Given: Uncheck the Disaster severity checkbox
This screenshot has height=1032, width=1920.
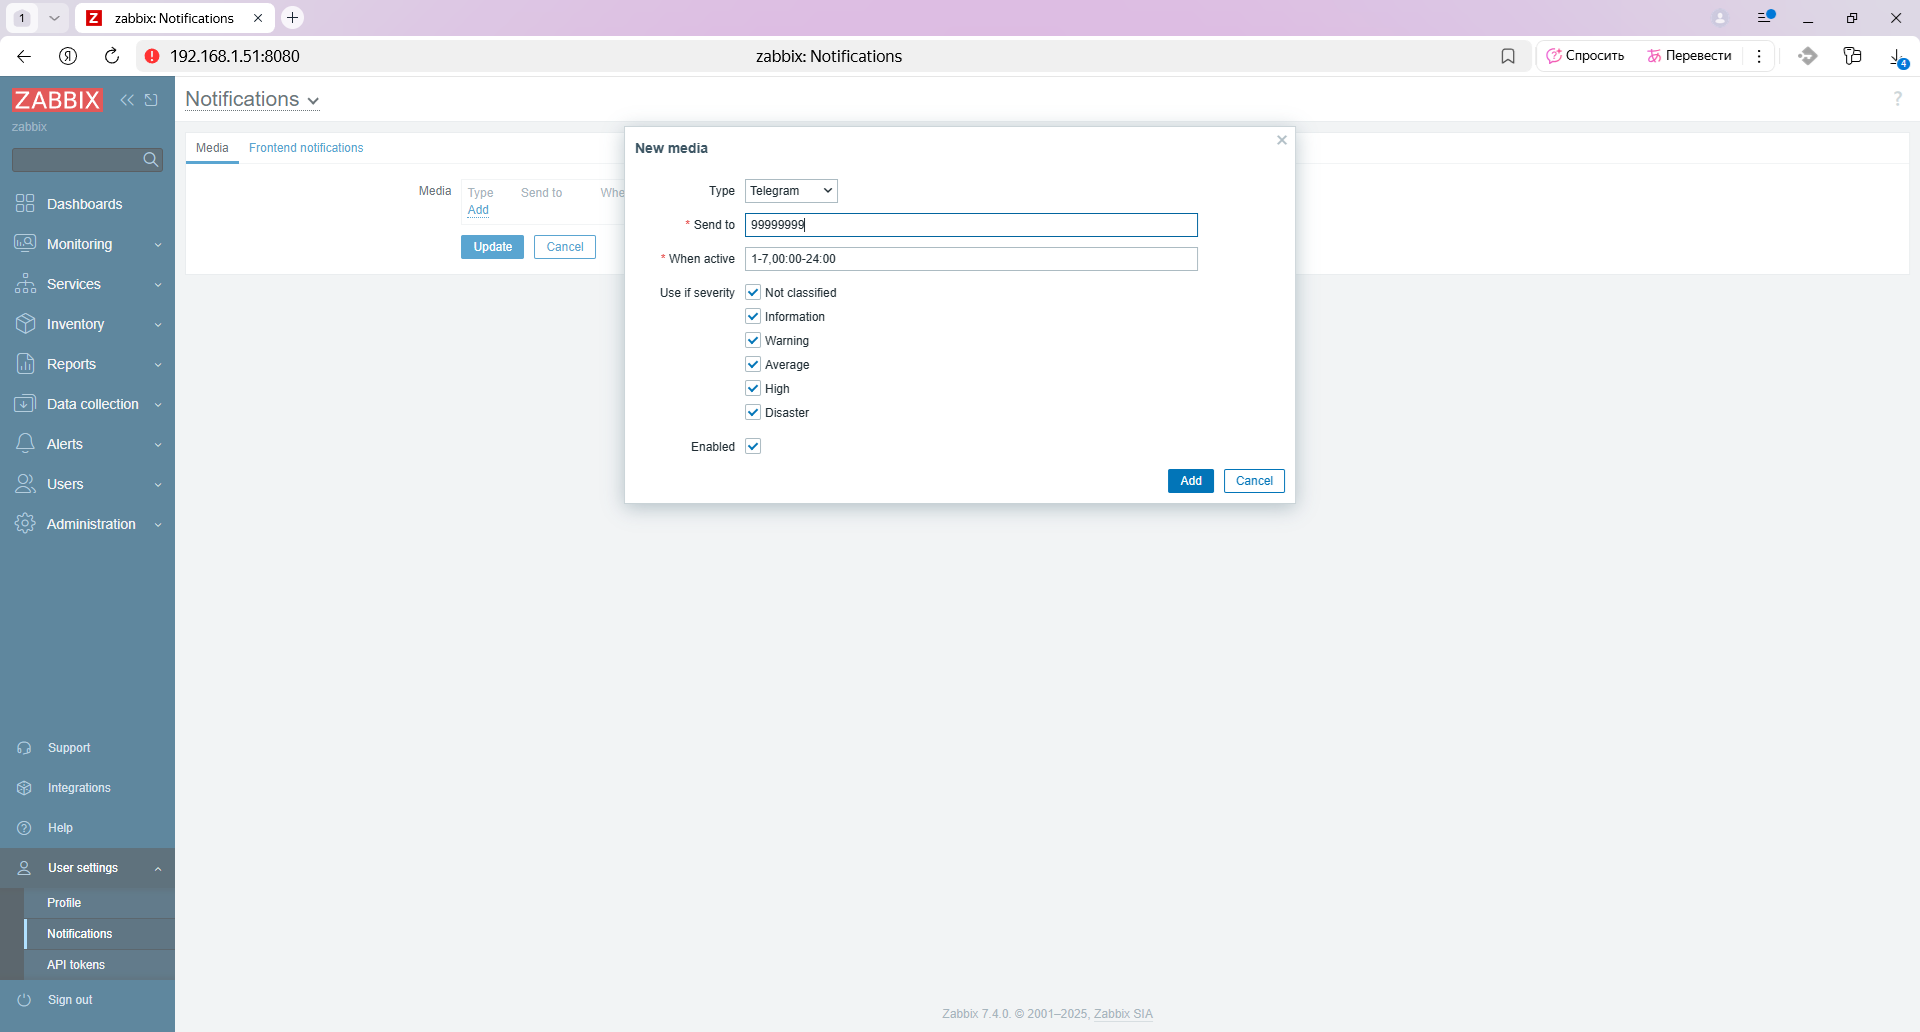Looking at the screenshot, I should click(753, 413).
